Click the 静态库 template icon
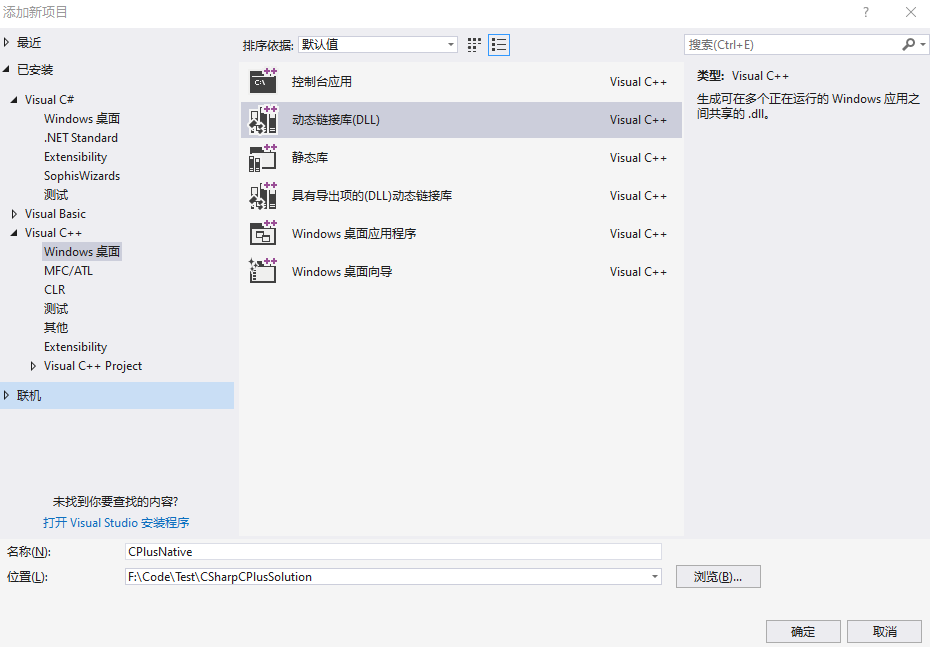The height and width of the screenshot is (647, 930). click(263, 158)
